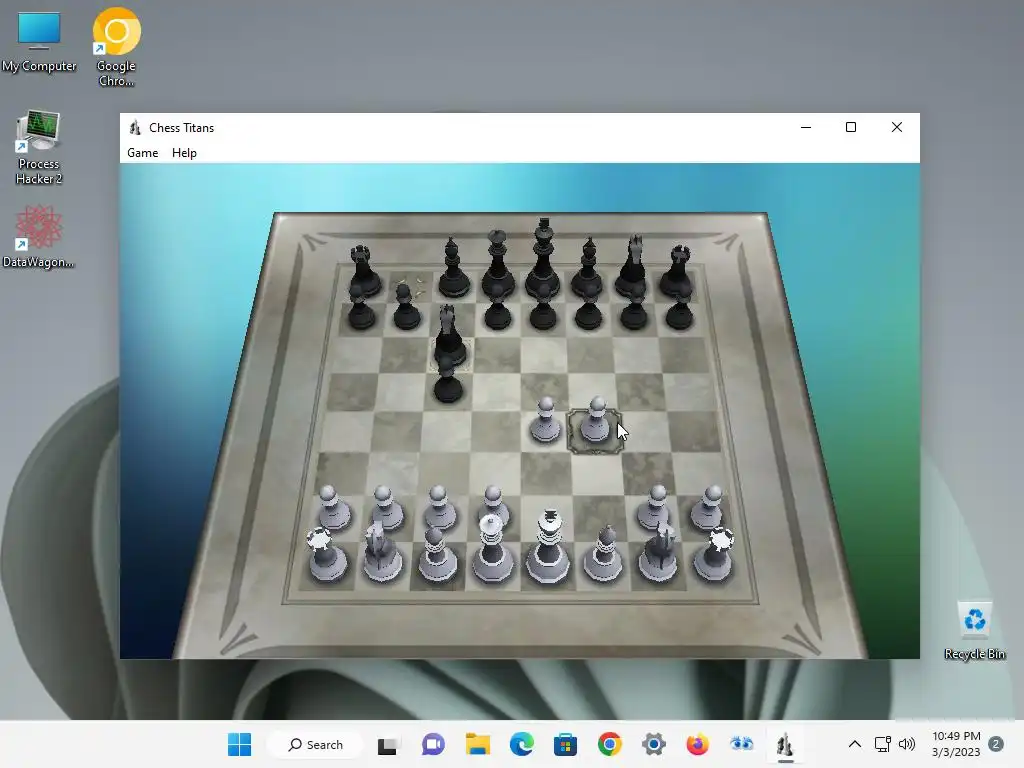The height and width of the screenshot is (768, 1024).
Task: Open File Explorer from the taskbar
Action: tap(477, 744)
